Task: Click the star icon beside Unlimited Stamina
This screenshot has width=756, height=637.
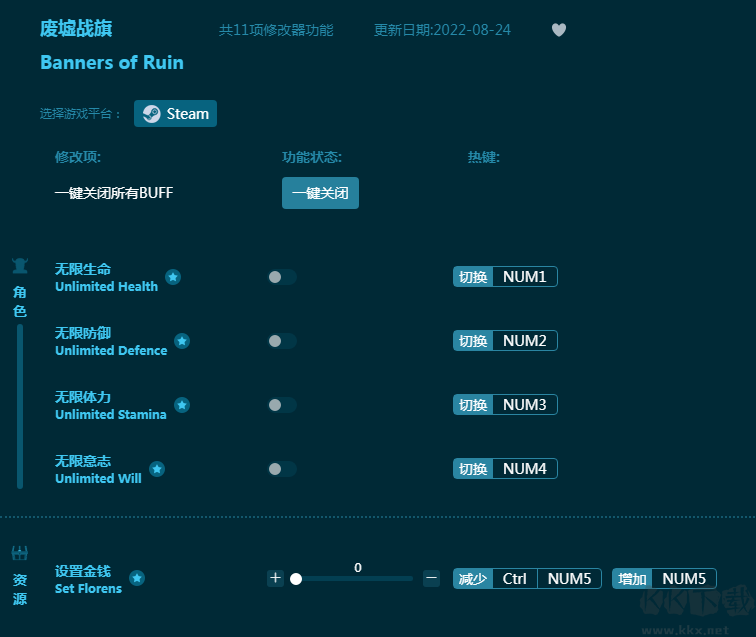Action: (x=182, y=405)
